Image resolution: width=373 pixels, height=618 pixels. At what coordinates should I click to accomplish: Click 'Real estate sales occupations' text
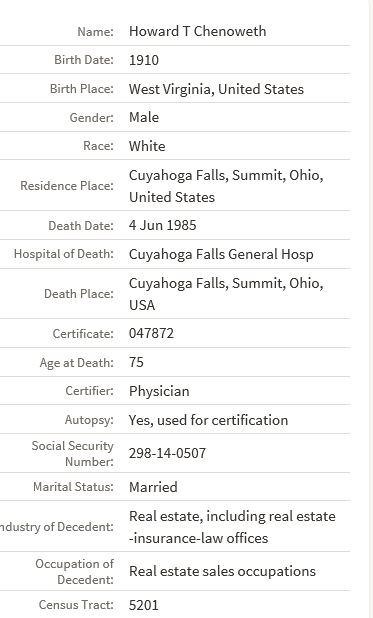(x=222, y=571)
